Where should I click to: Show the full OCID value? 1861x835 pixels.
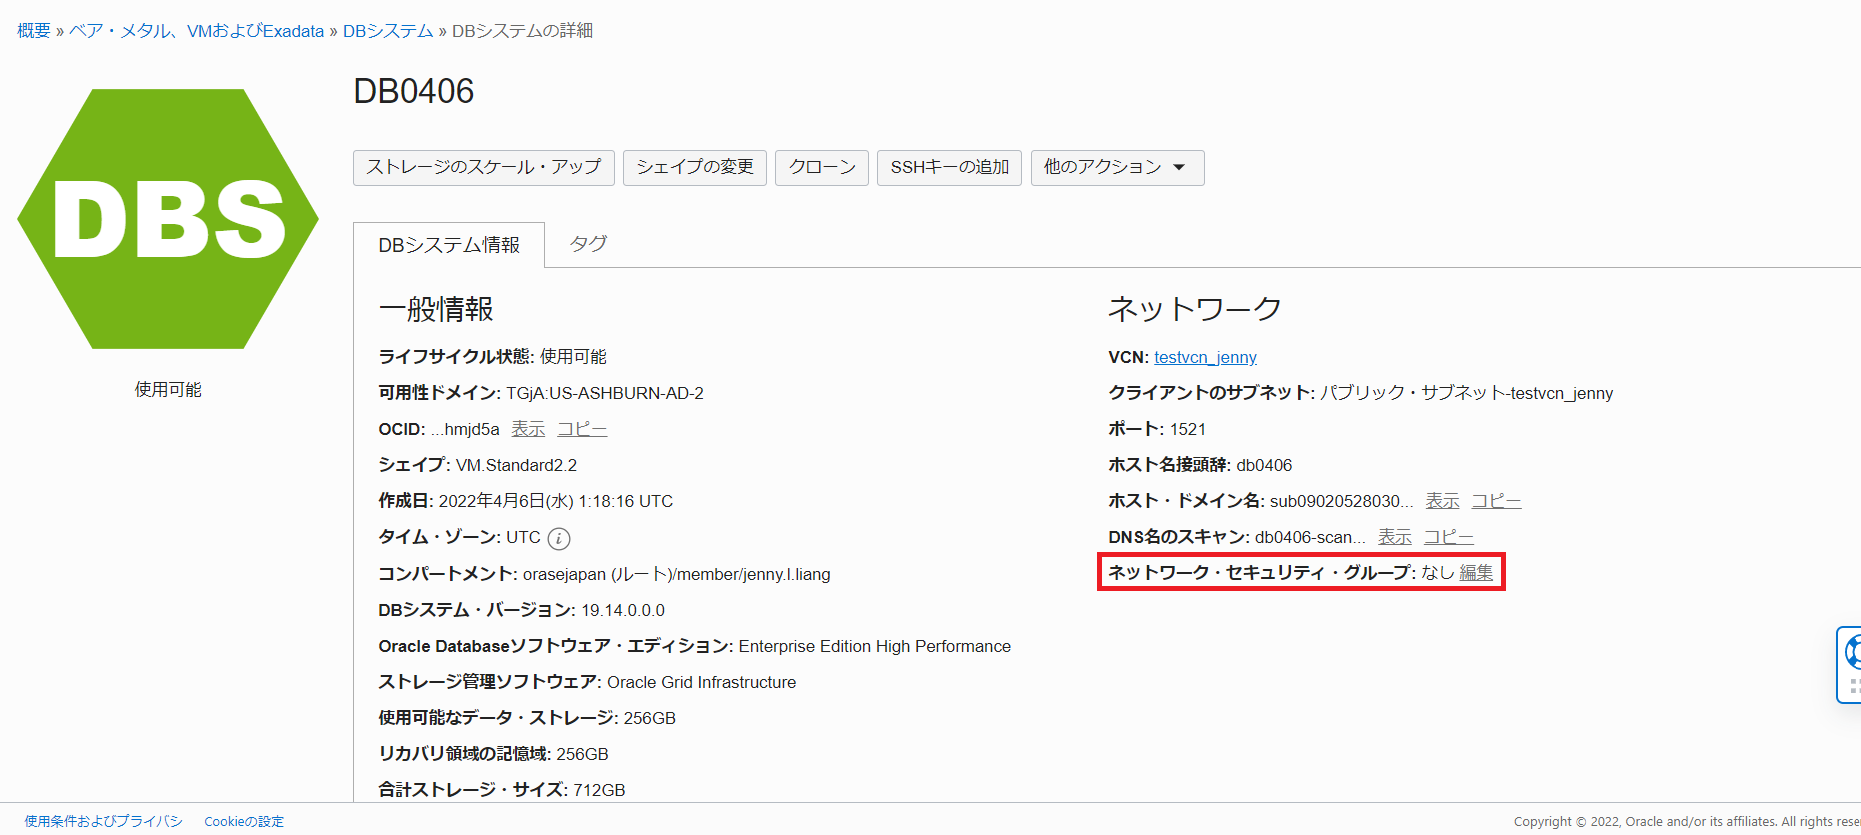[x=528, y=429]
